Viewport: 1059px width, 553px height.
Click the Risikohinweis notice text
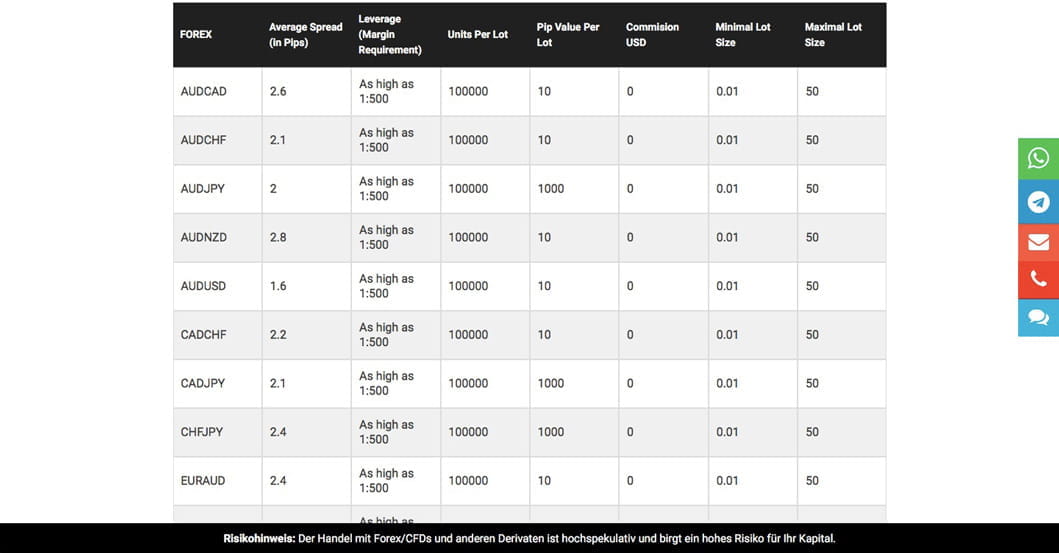point(530,538)
